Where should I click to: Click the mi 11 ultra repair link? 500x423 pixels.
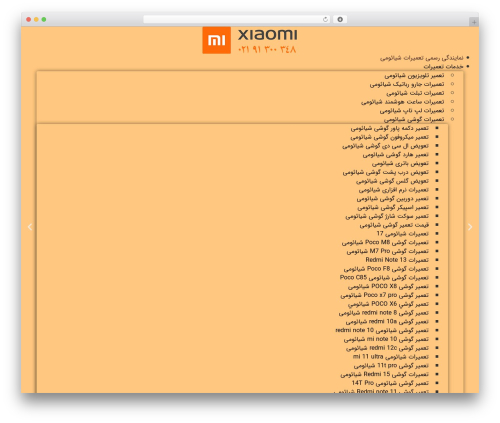391,357
